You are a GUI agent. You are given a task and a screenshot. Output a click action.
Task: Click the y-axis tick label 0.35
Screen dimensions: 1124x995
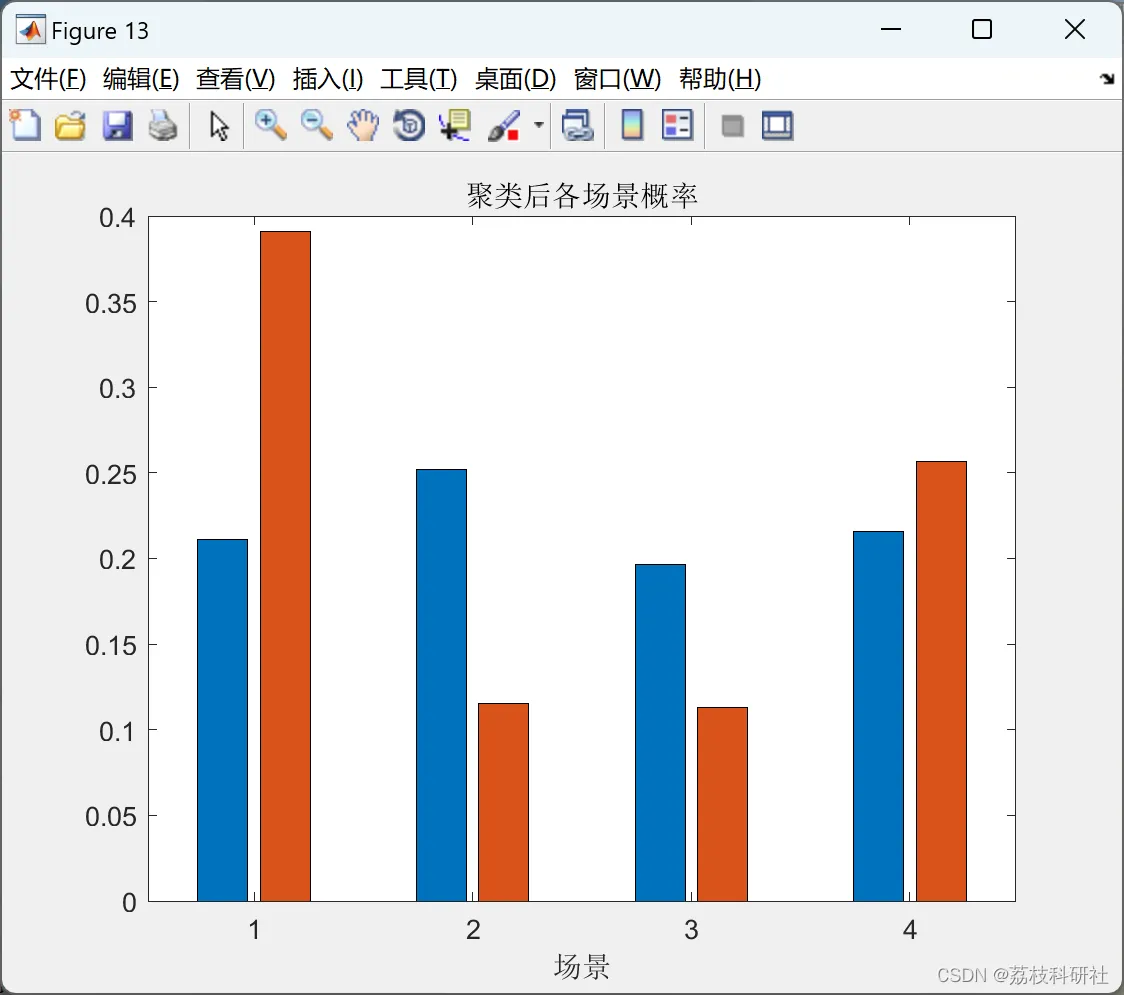(x=111, y=303)
